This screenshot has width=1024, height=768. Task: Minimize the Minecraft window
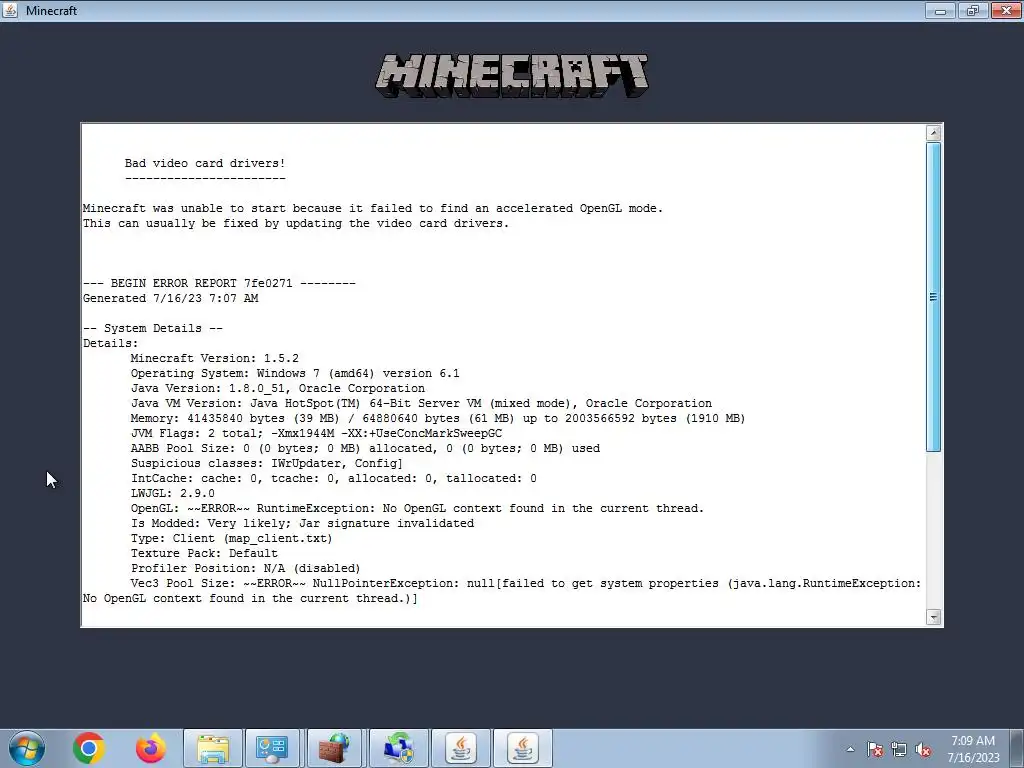[x=940, y=10]
